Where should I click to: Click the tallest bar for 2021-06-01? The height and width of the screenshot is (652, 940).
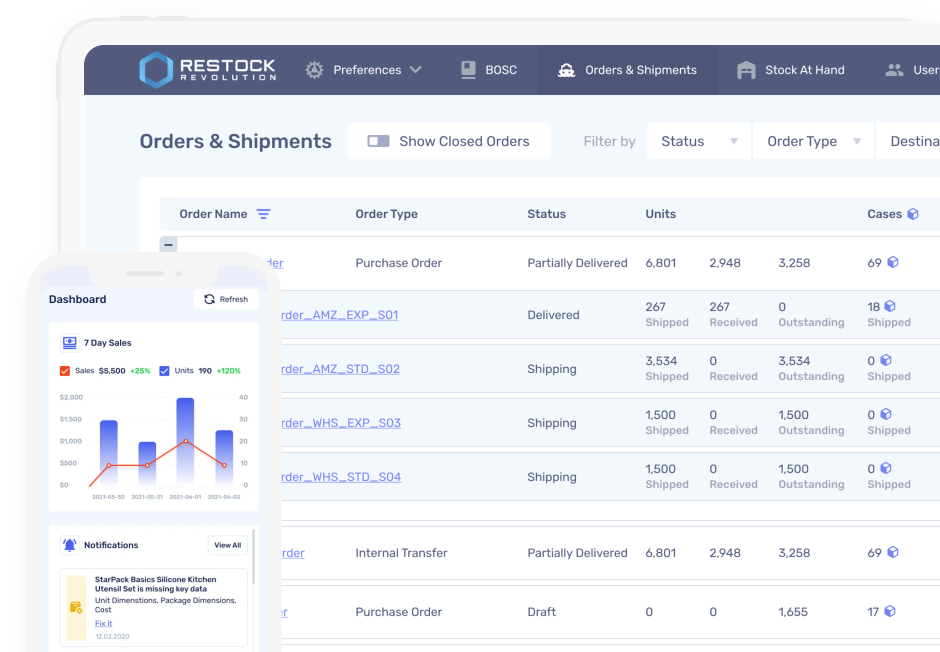[185, 441]
